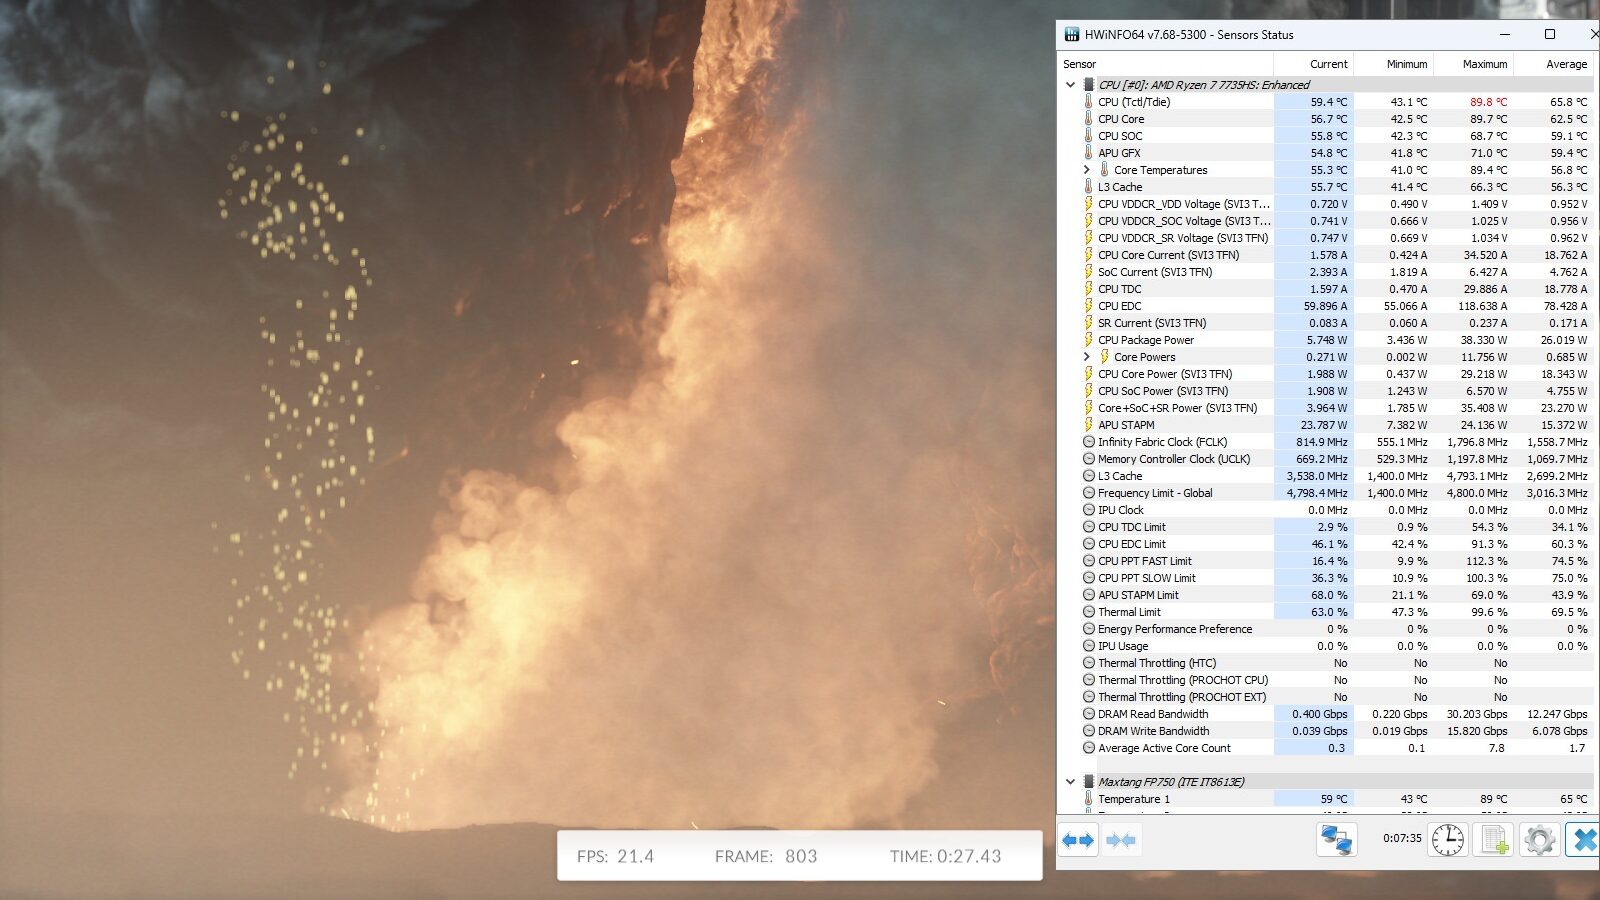Collapse the Maxtang FP750 sensor group
Screen dimensions: 1600x900
[x=1070, y=782]
